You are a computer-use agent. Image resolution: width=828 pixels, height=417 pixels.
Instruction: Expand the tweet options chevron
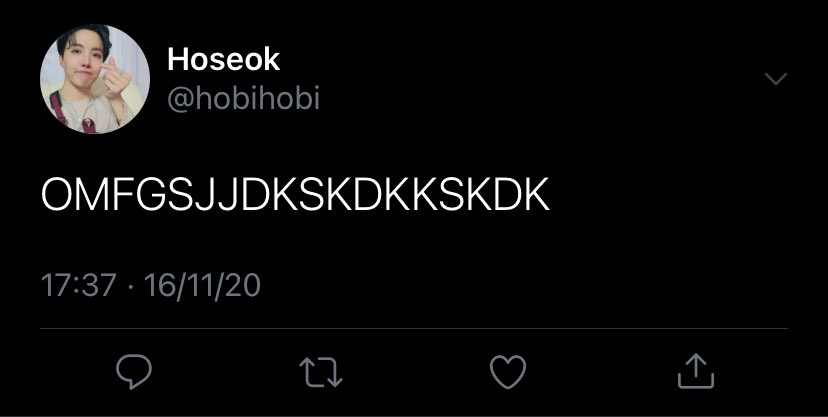(776, 79)
